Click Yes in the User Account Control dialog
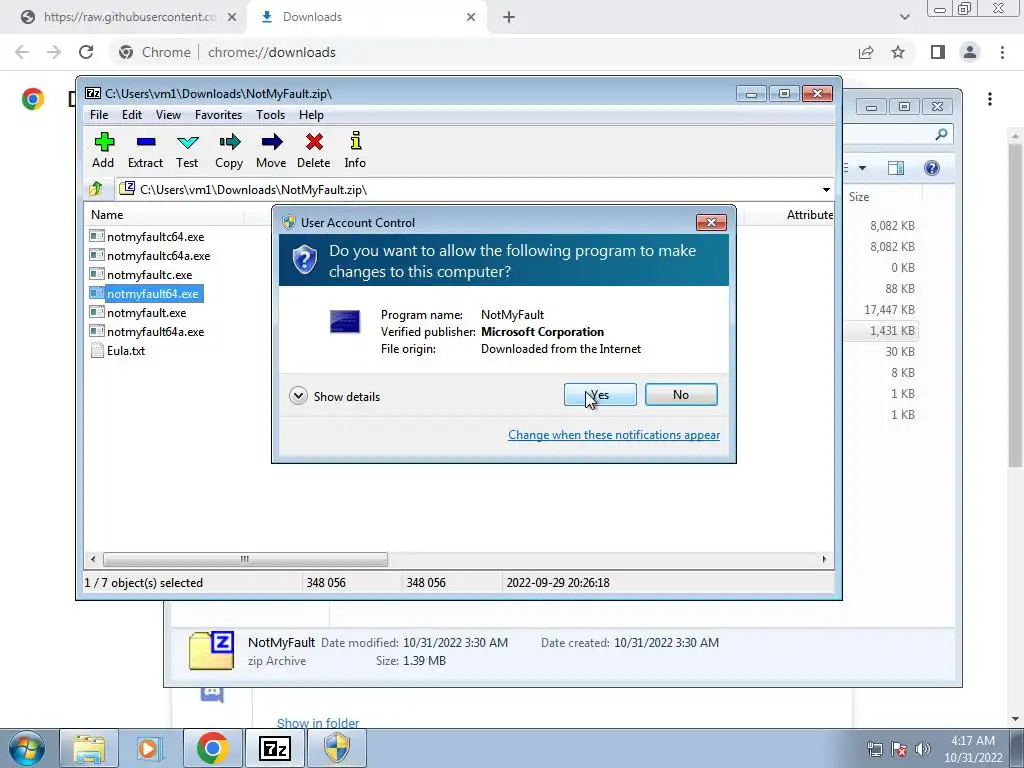This screenshot has width=1024, height=768. click(600, 394)
